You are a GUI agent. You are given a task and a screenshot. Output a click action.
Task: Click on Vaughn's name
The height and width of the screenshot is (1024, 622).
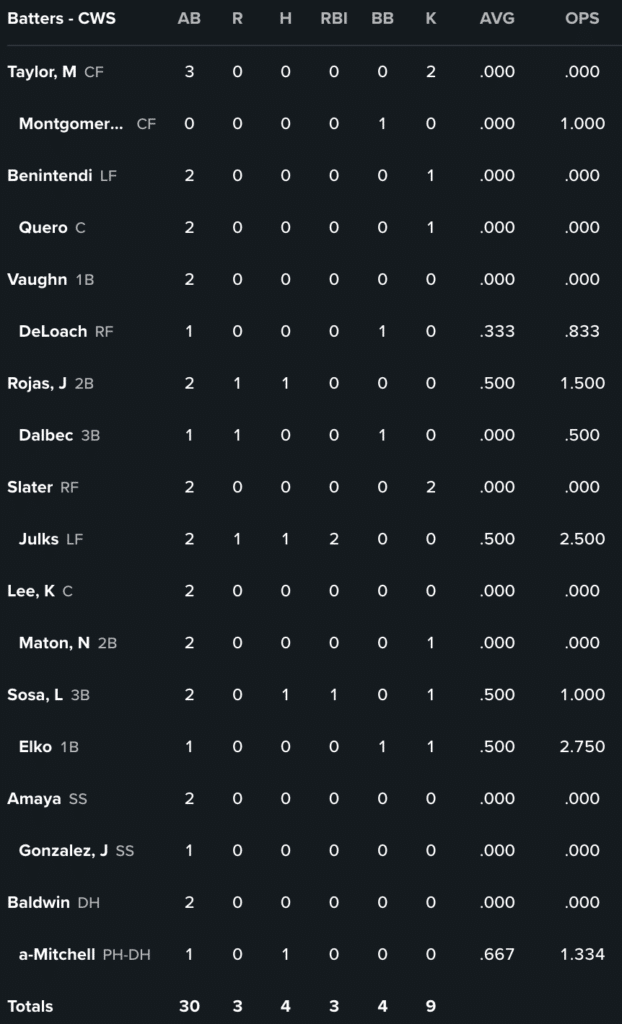[x=37, y=280]
